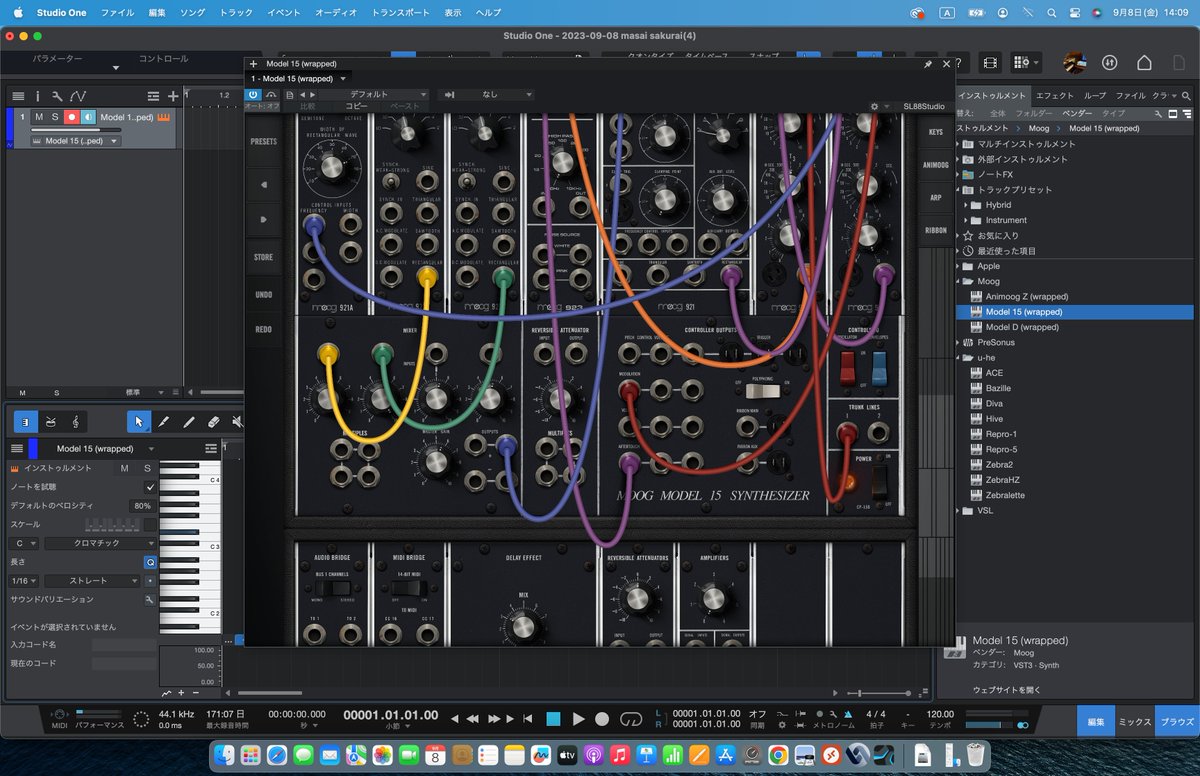Click the PRESETS button in Model 15
Screen dimensions: 1200x776
(263, 141)
